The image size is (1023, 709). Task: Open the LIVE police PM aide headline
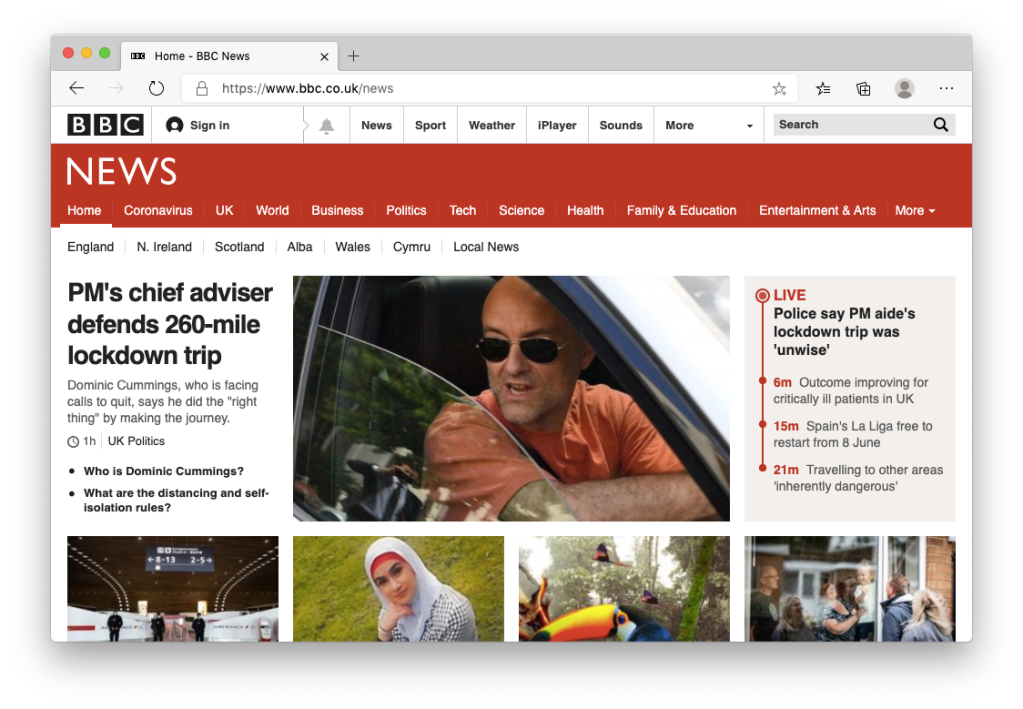[844, 331]
